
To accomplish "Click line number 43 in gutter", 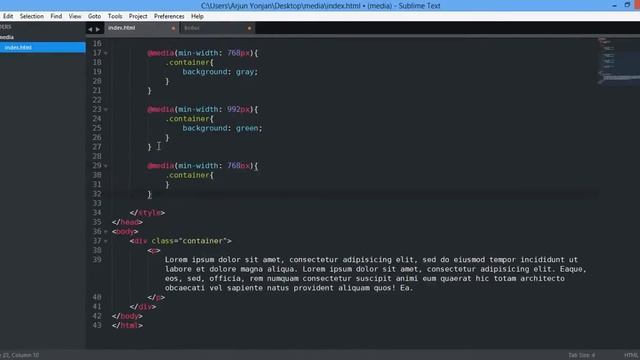I will (x=97, y=325).
